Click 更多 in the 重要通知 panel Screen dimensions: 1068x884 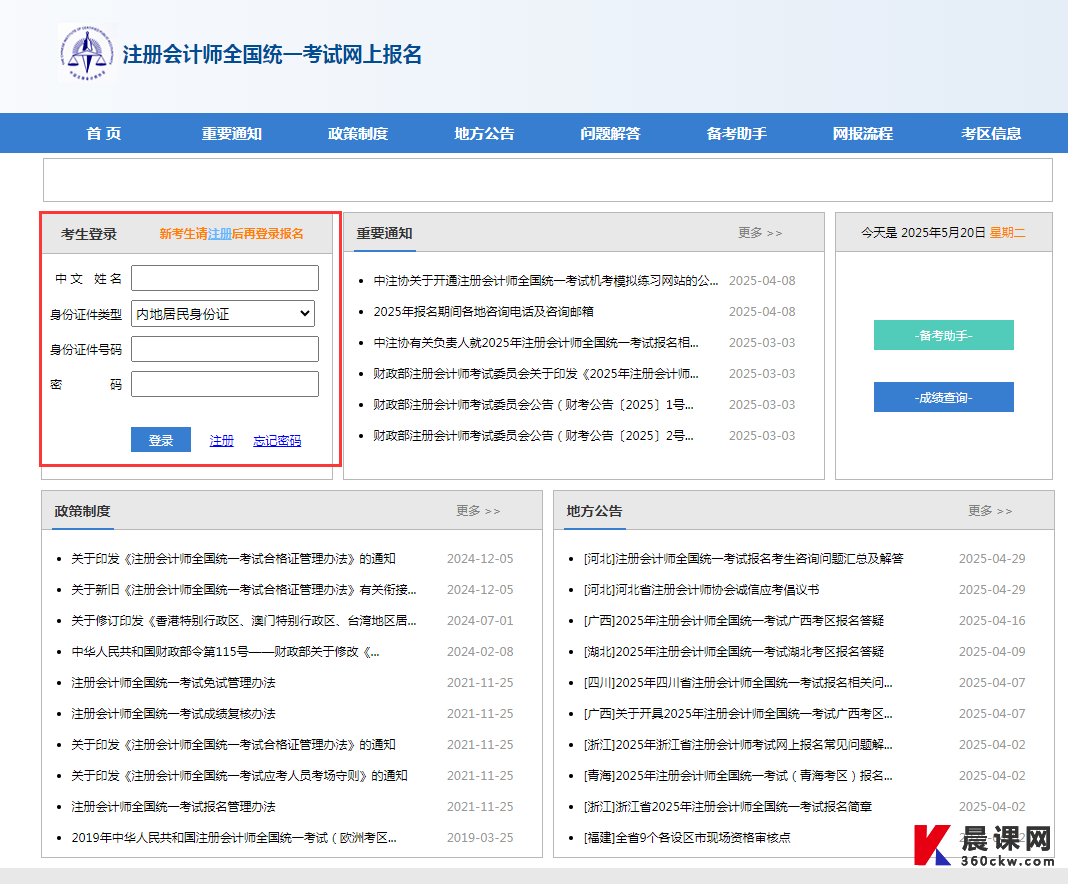760,233
